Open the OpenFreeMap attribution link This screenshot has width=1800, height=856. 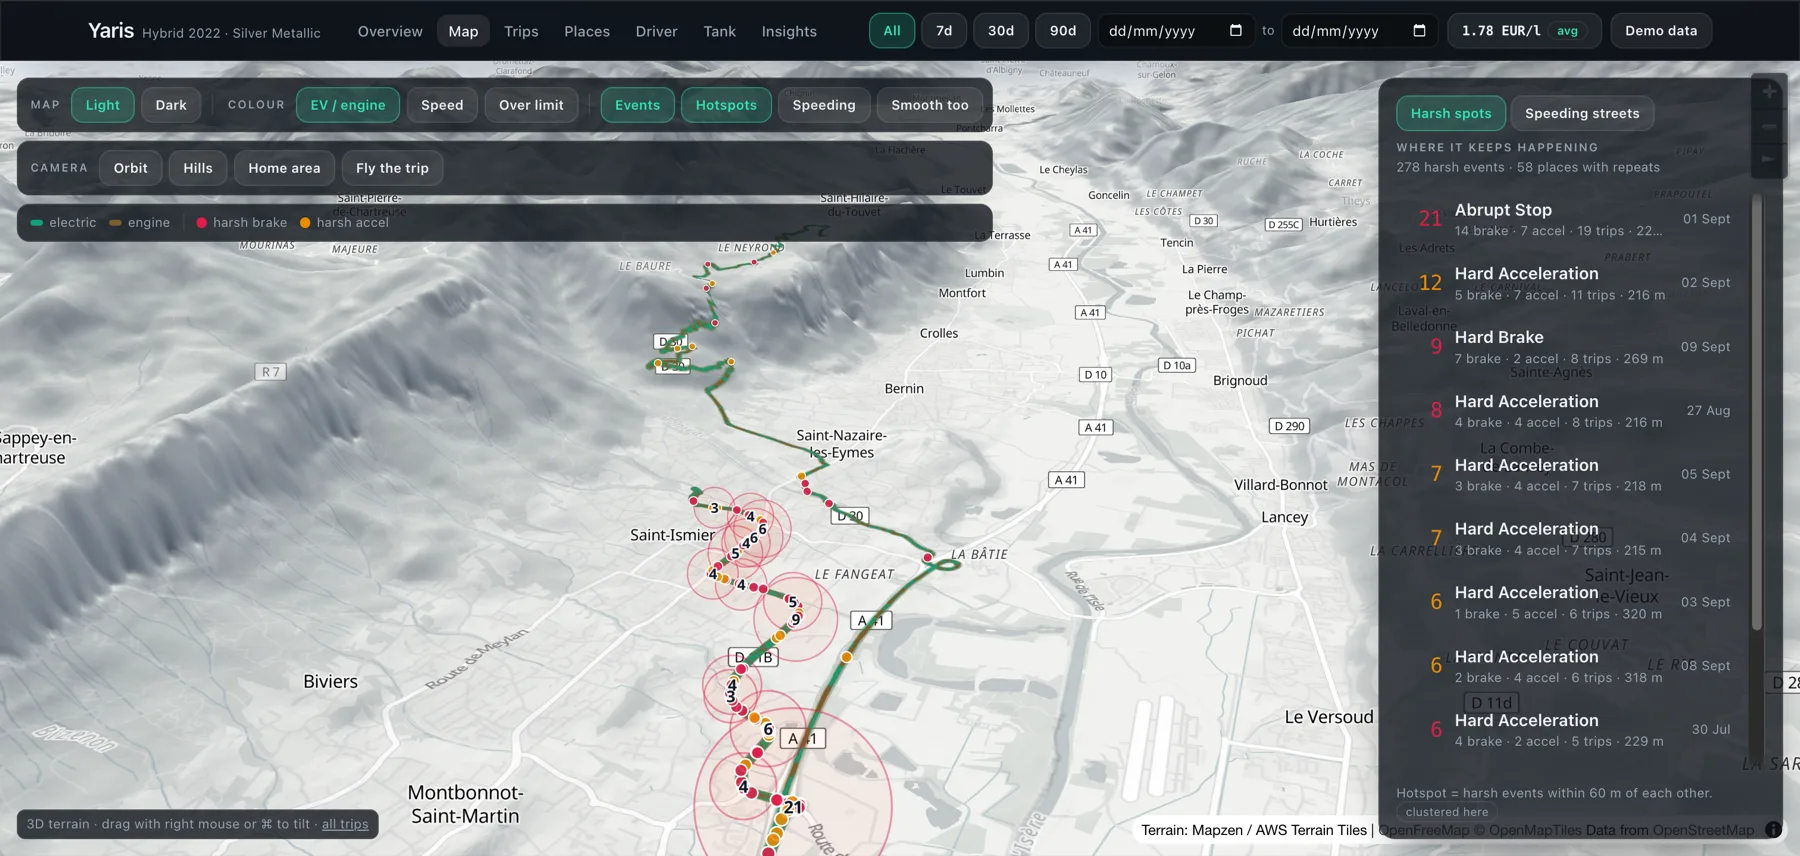pos(1424,830)
